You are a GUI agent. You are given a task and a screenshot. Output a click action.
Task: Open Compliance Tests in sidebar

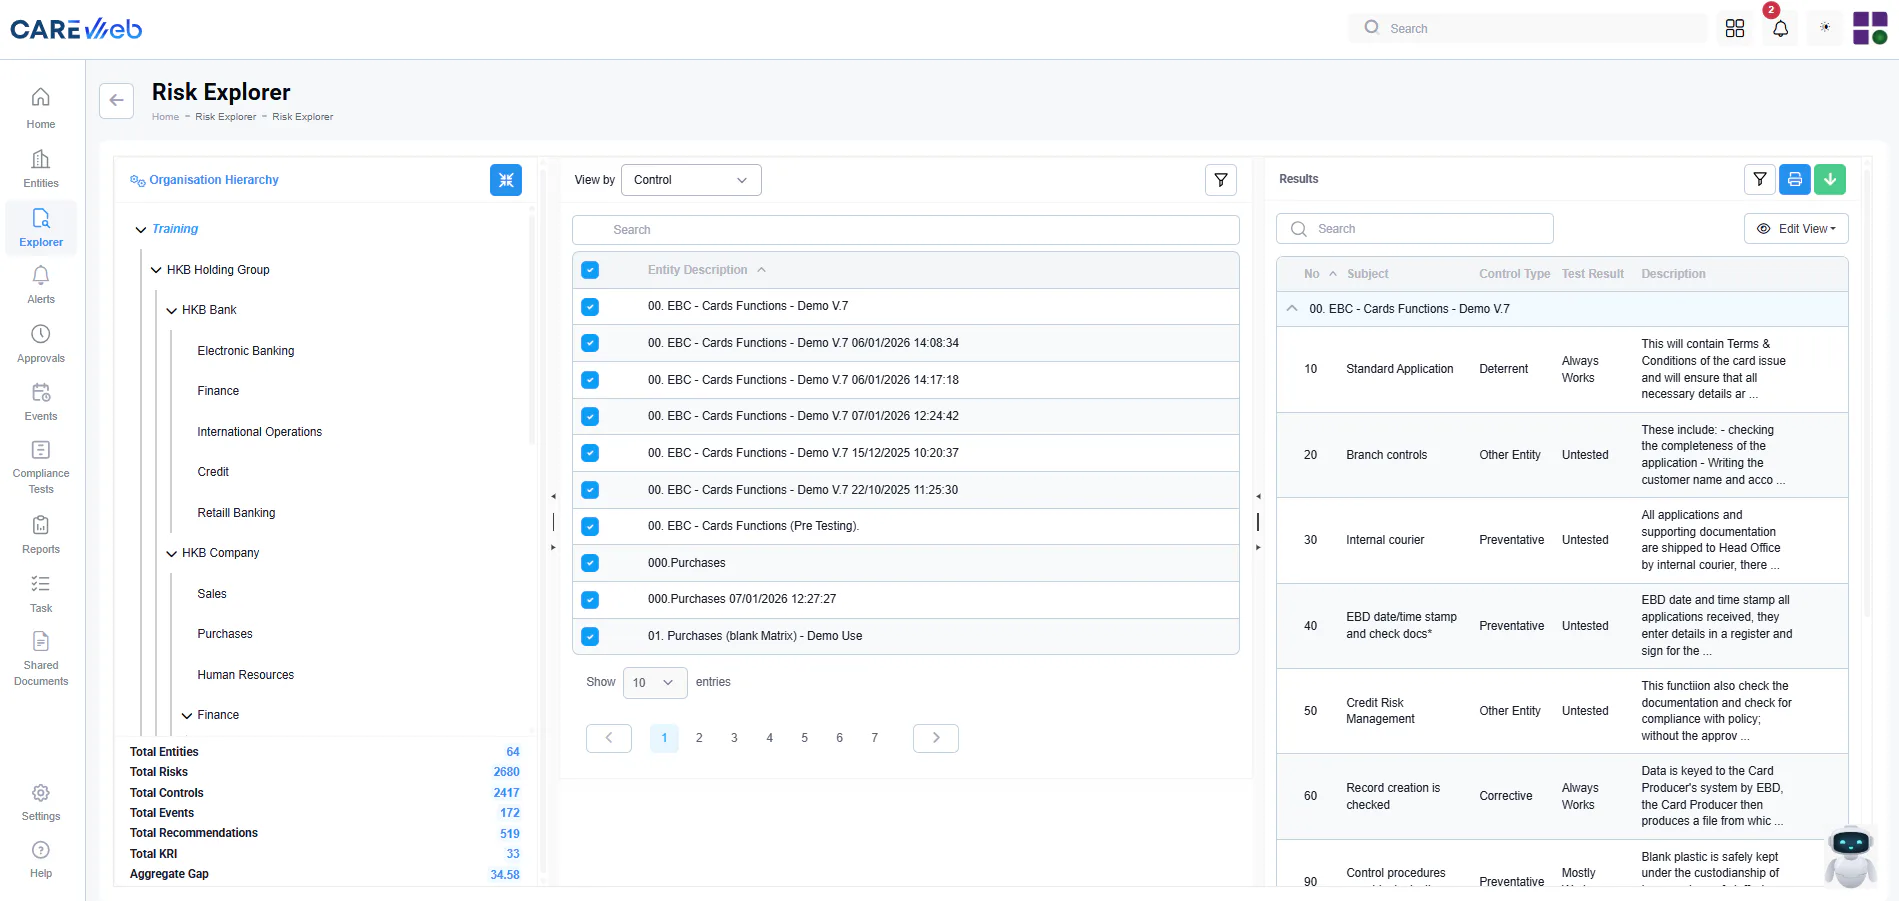click(41, 467)
